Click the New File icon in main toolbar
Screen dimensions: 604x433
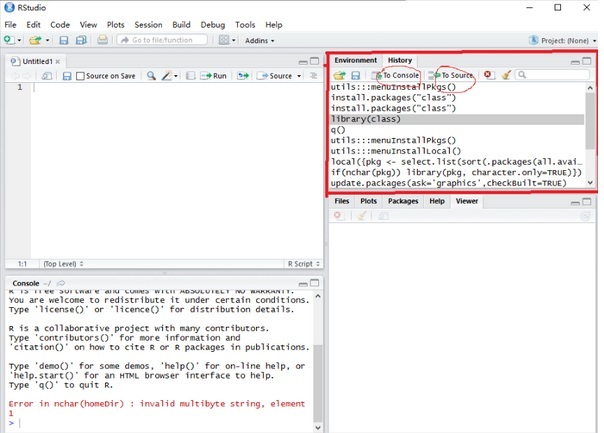pos(8,40)
